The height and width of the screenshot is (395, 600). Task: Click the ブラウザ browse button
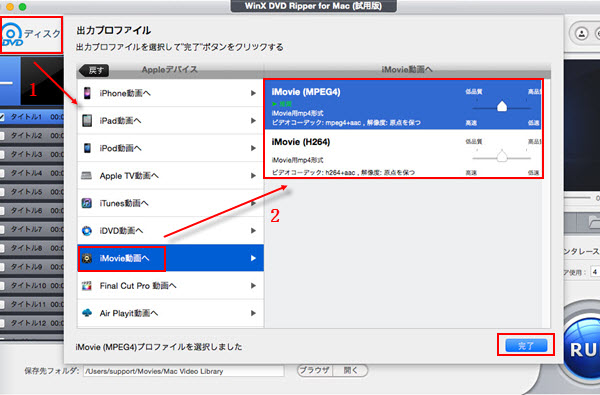(315, 371)
